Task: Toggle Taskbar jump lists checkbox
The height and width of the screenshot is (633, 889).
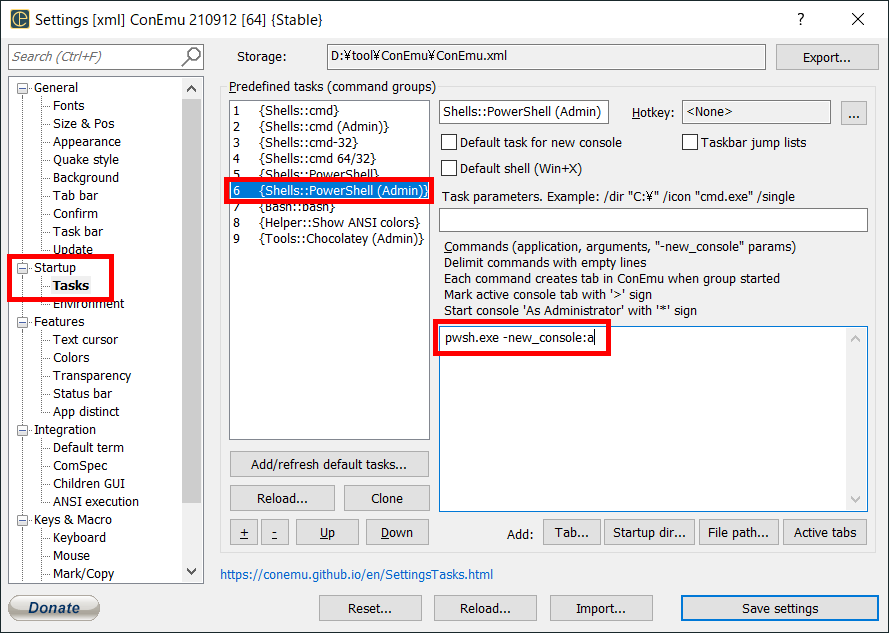Action: tap(690, 142)
